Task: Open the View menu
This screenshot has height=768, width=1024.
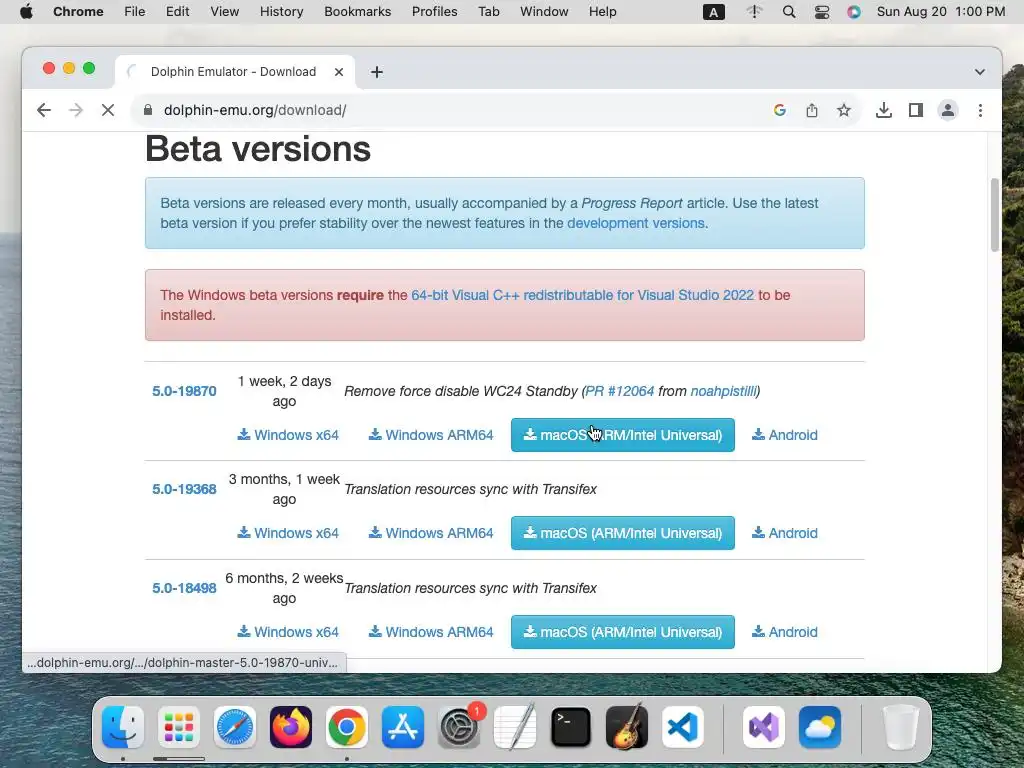Action: pyautogui.click(x=225, y=12)
